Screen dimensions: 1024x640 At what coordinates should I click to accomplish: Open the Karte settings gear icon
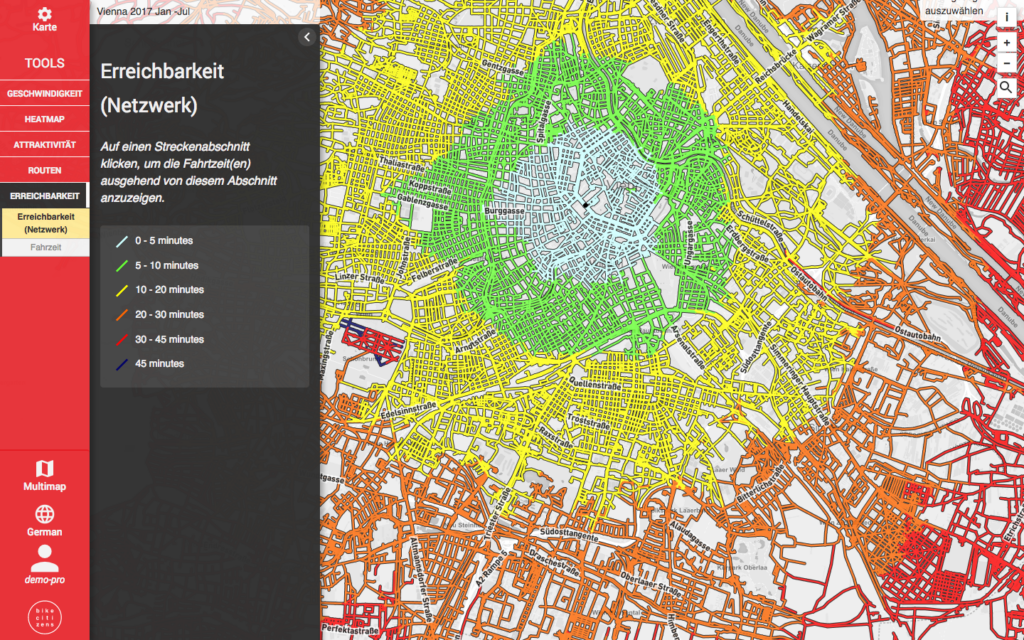(44, 14)
